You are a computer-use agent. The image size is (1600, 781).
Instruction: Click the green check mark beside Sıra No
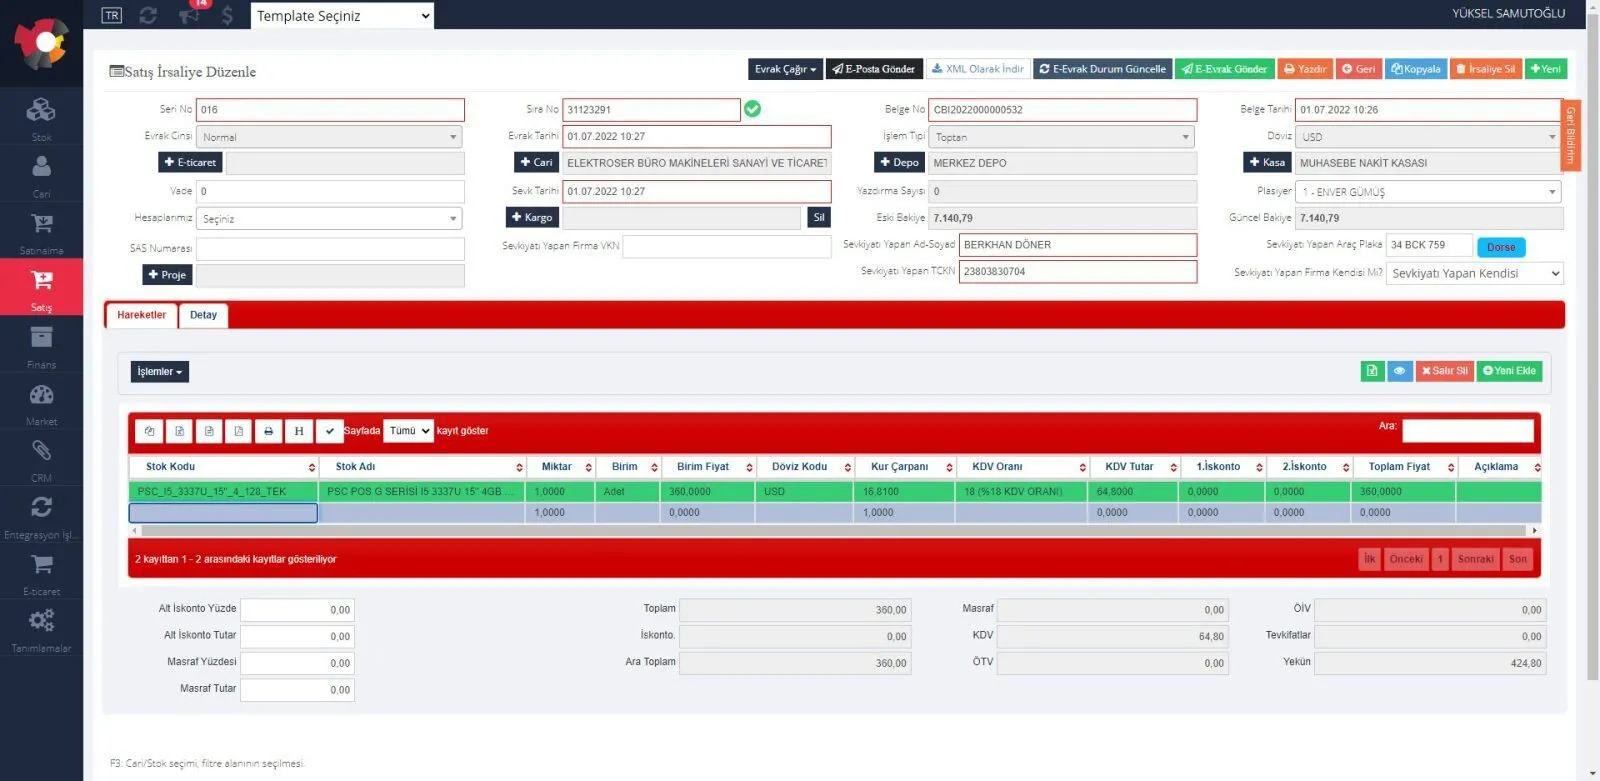(x=753, y=109)
